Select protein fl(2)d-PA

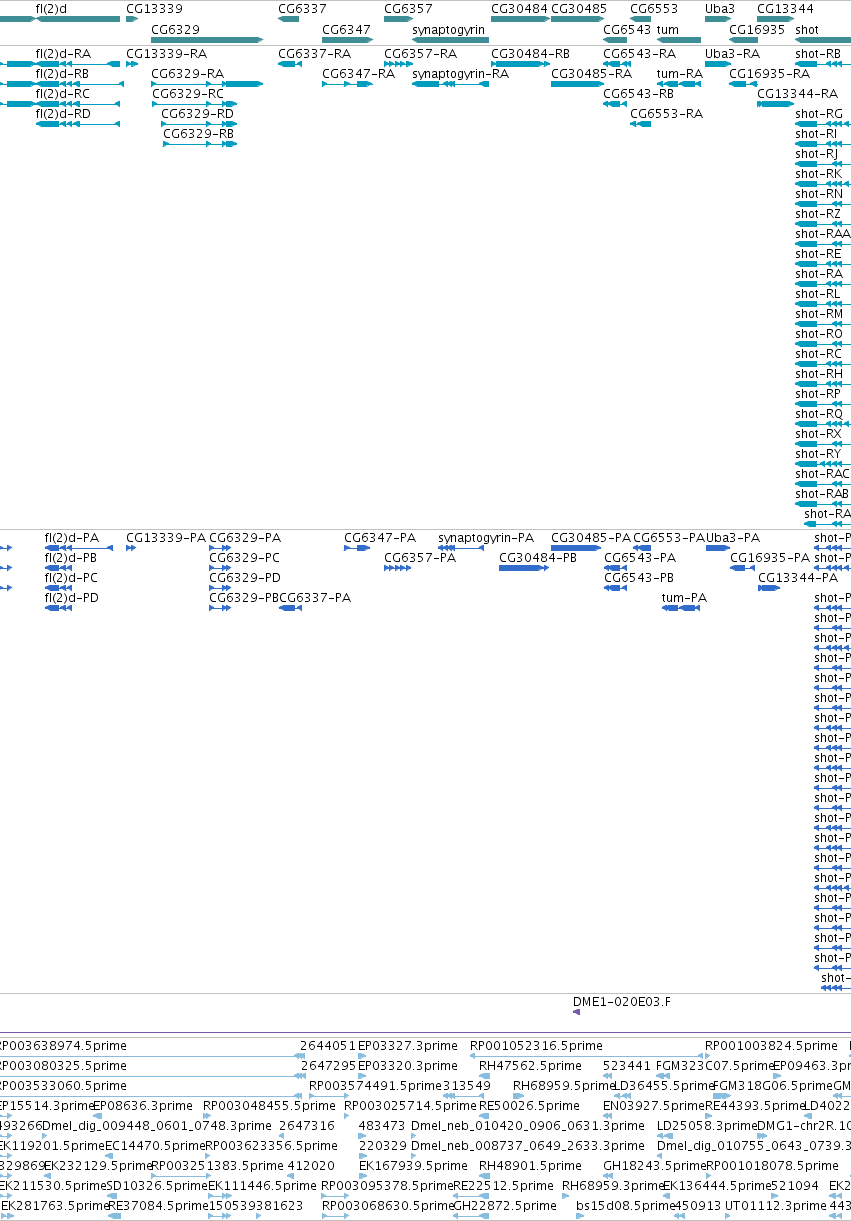click(71, 538)
